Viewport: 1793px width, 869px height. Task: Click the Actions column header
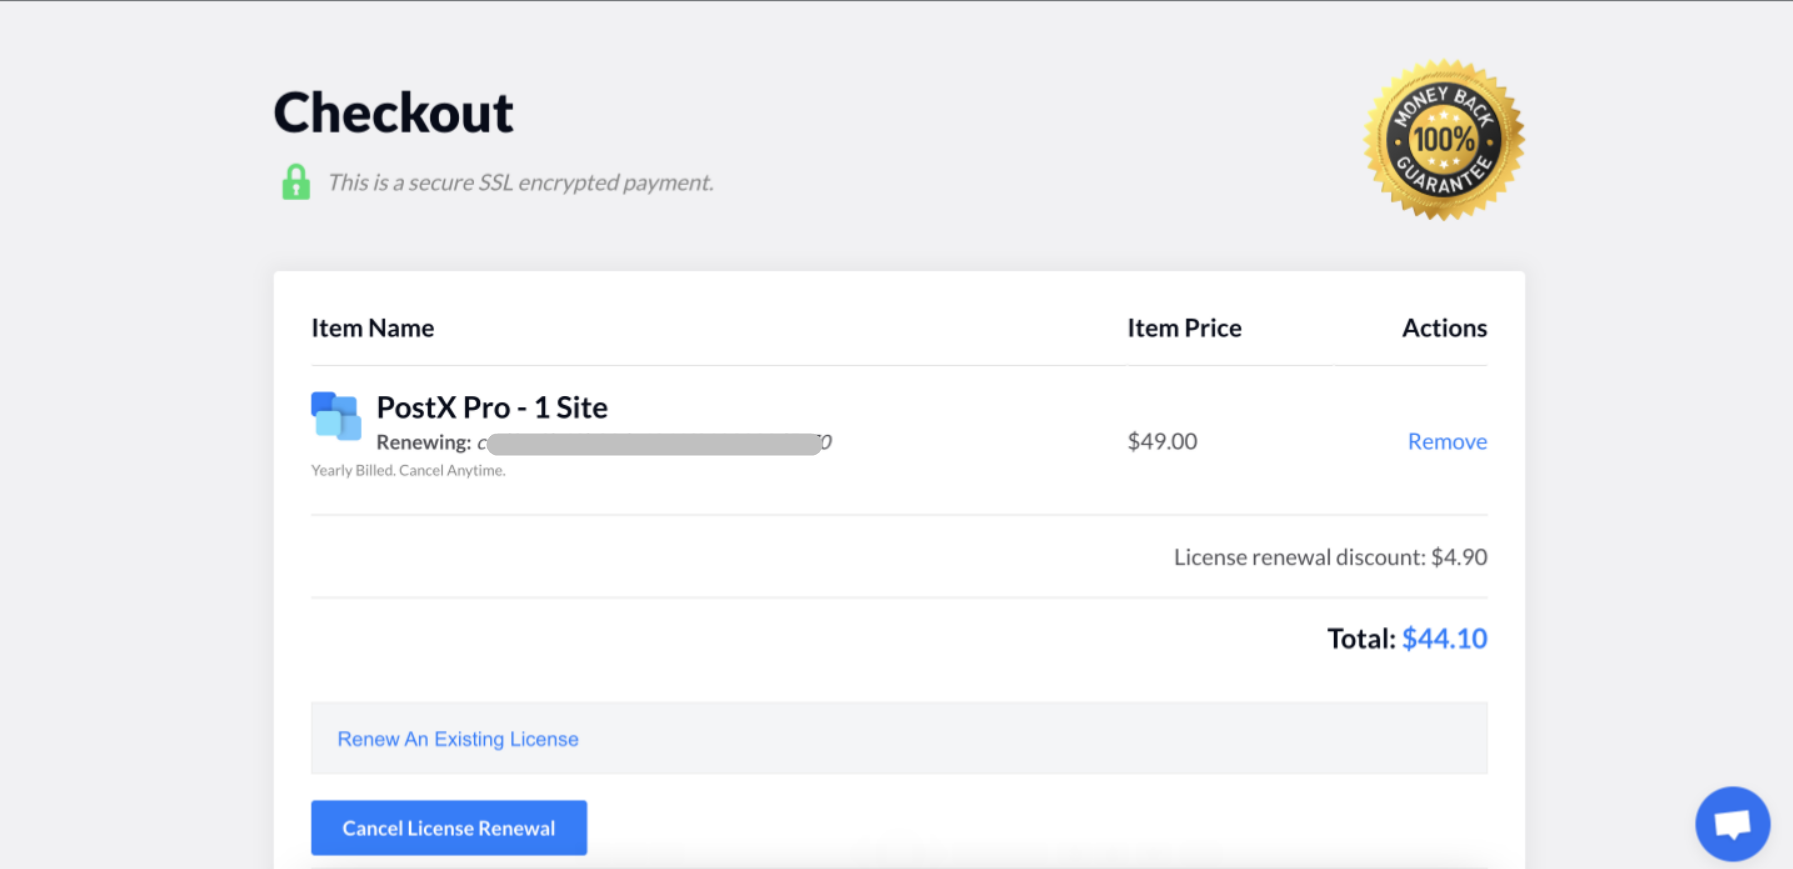tap(1444, 327)
